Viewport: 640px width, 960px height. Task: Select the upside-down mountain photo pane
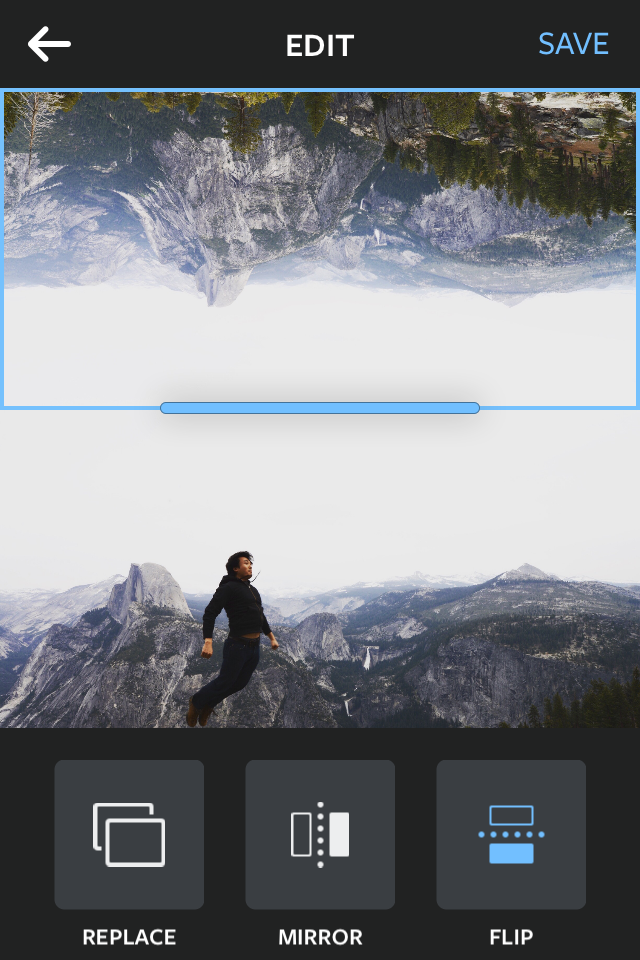click(320, 248)
